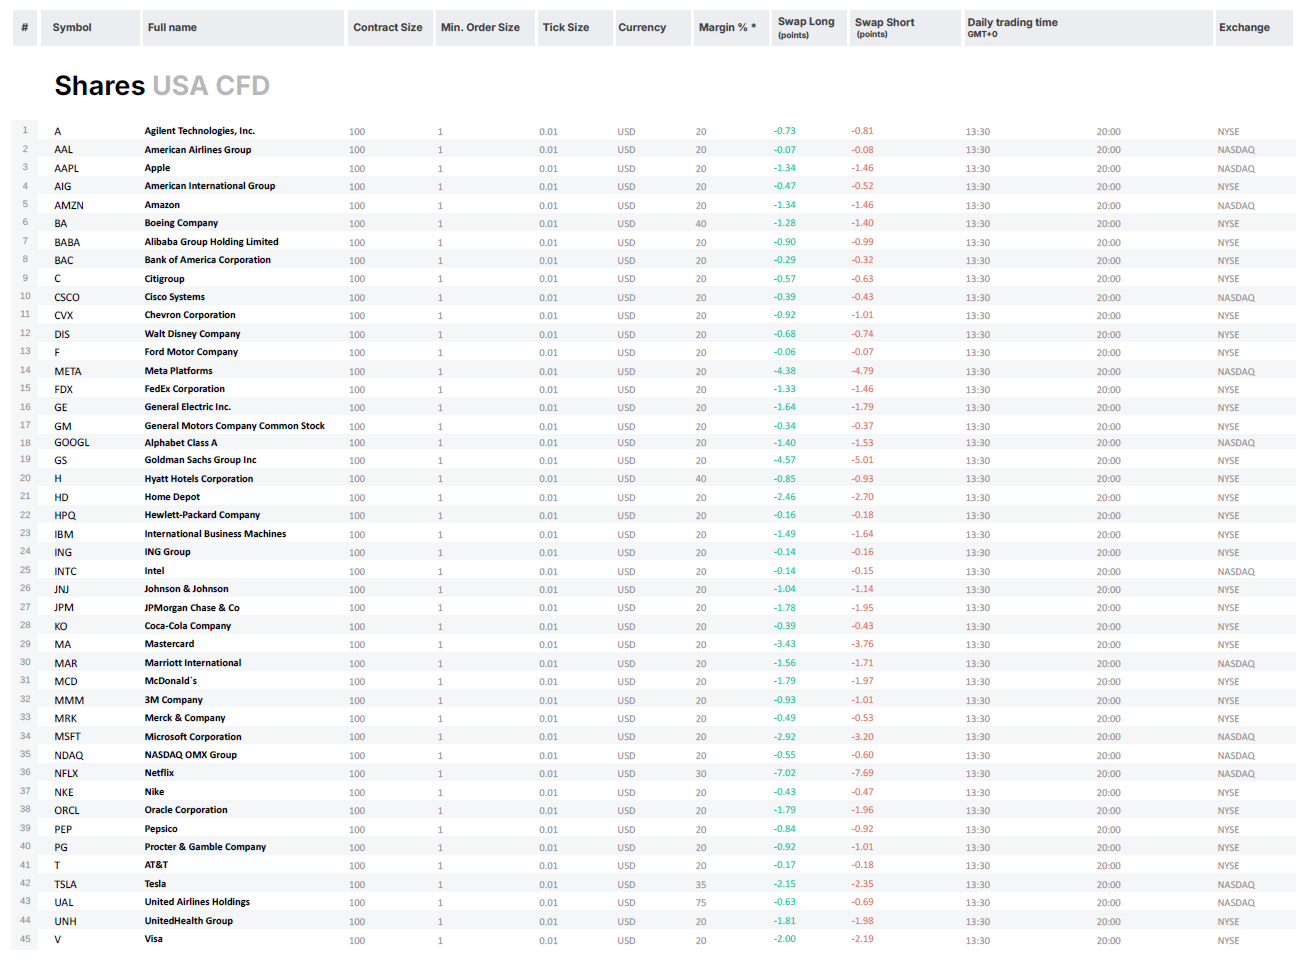Click UnitedHealth Group name
Image resolution: width=1304 pixels, height=961 pixels.
click(x=188, y=921)
